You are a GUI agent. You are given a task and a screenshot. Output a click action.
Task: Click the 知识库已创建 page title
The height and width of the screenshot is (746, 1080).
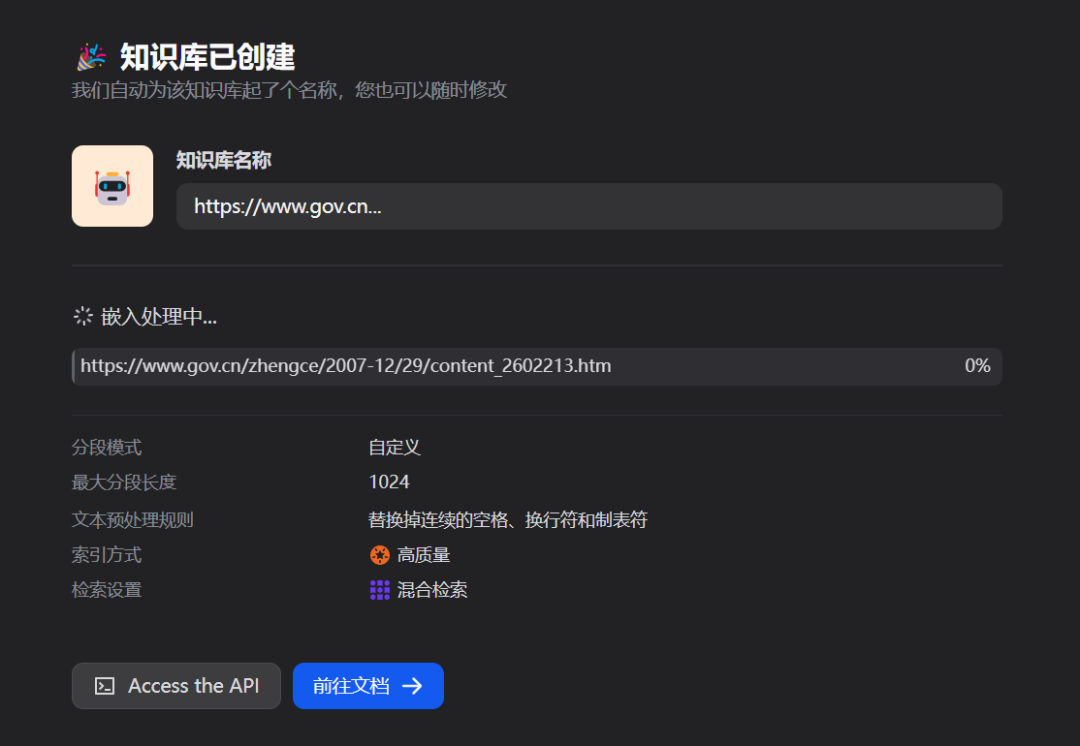tap(208, 56)
